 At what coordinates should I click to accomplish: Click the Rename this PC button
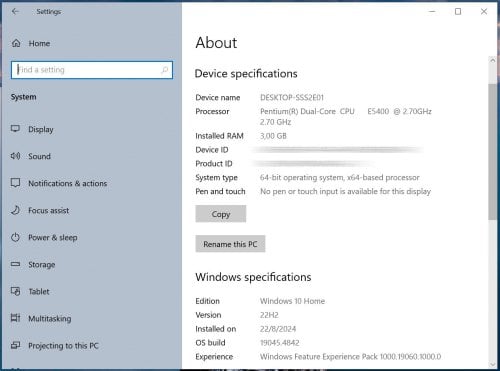click(230, 244)
